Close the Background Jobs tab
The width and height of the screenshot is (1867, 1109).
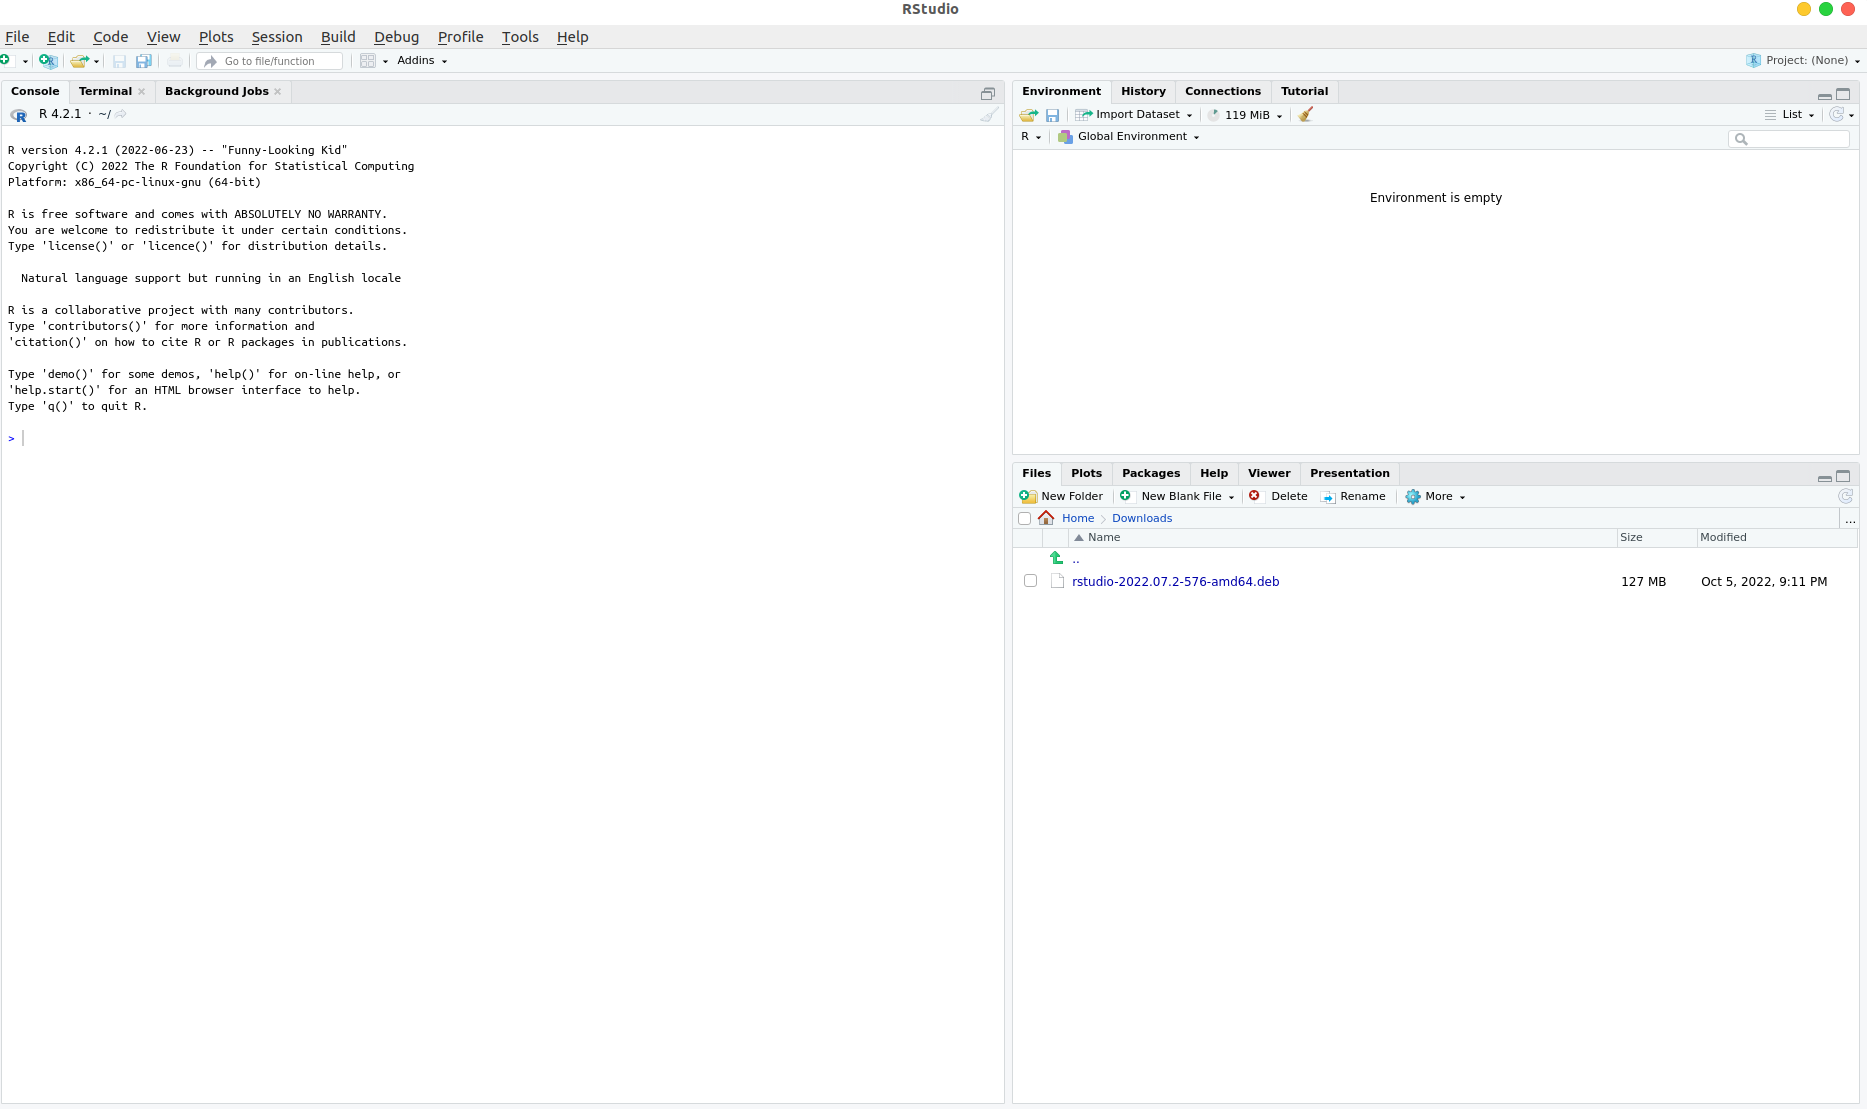click(x=278, y=91)
